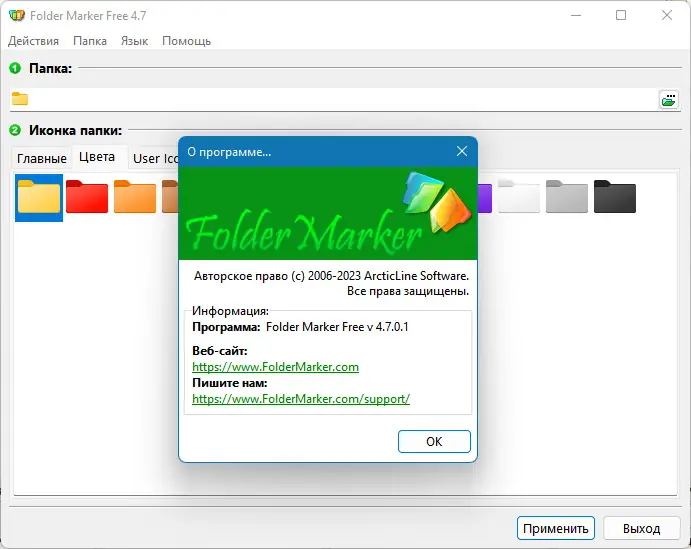Screen dimensions: 691x549
Task: Select the red folder icon
Action: click(87, 197)
